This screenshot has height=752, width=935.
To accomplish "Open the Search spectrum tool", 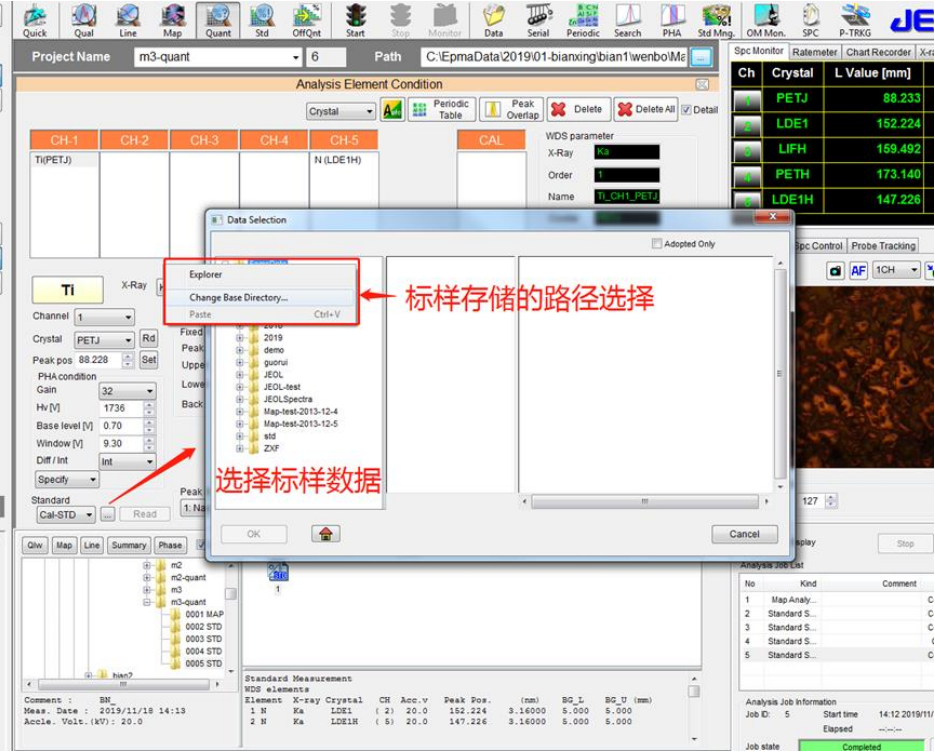I will coord(628,19).
